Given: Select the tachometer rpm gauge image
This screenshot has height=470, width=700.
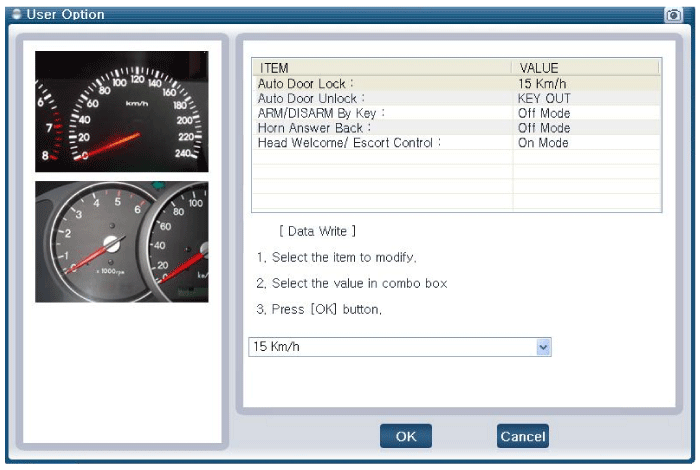Looking at the screenshot, I should (122, 242).
